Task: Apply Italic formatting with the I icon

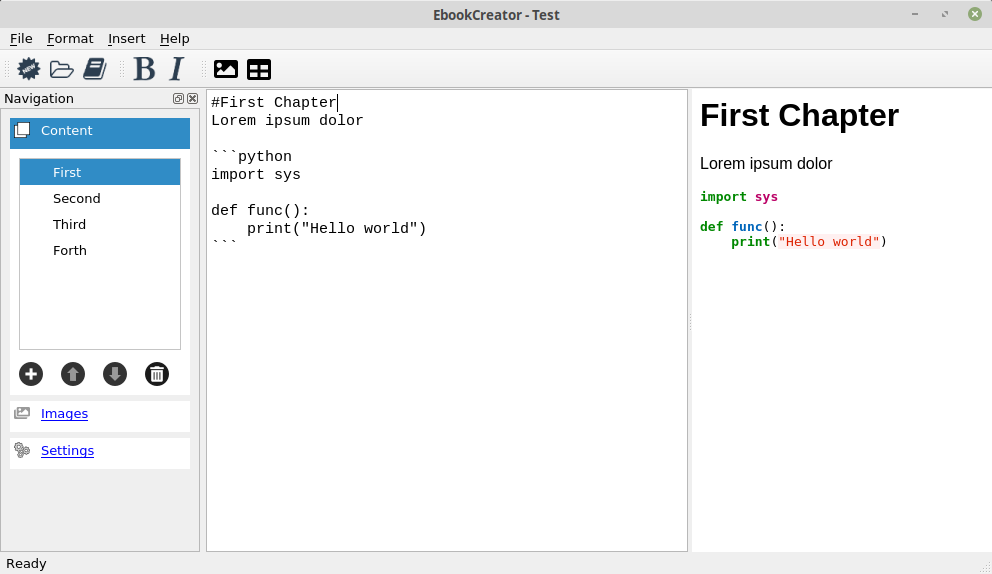Action: [177, 69]
